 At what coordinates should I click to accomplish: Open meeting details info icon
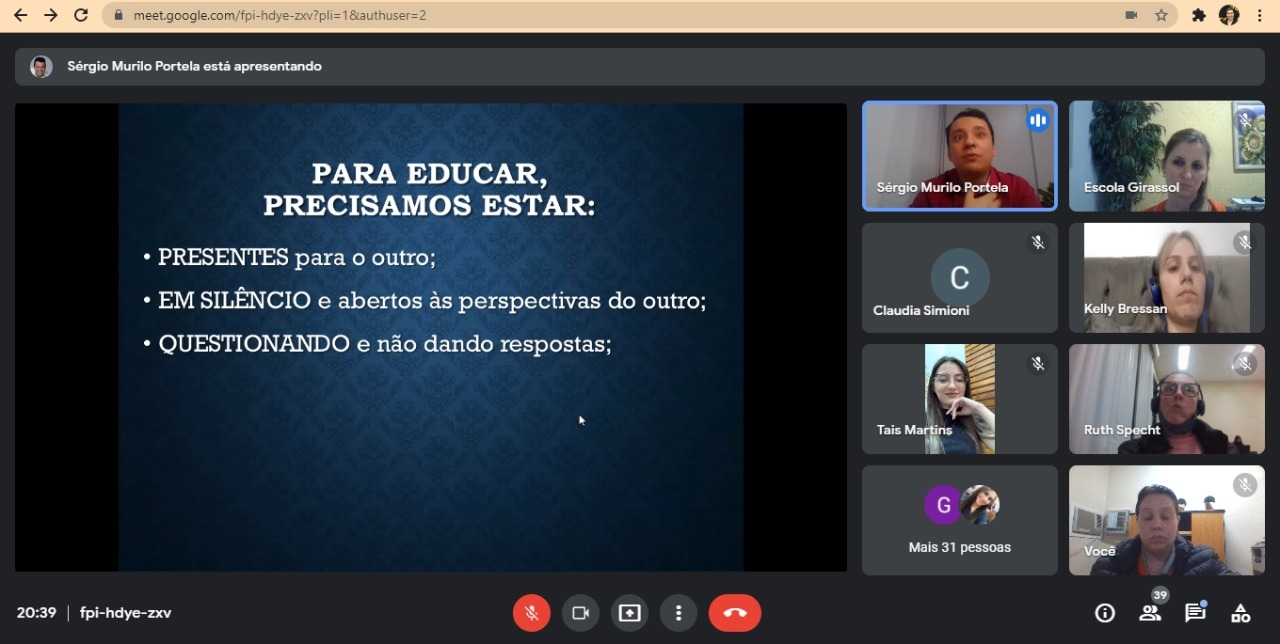(x=1105, y=613)
